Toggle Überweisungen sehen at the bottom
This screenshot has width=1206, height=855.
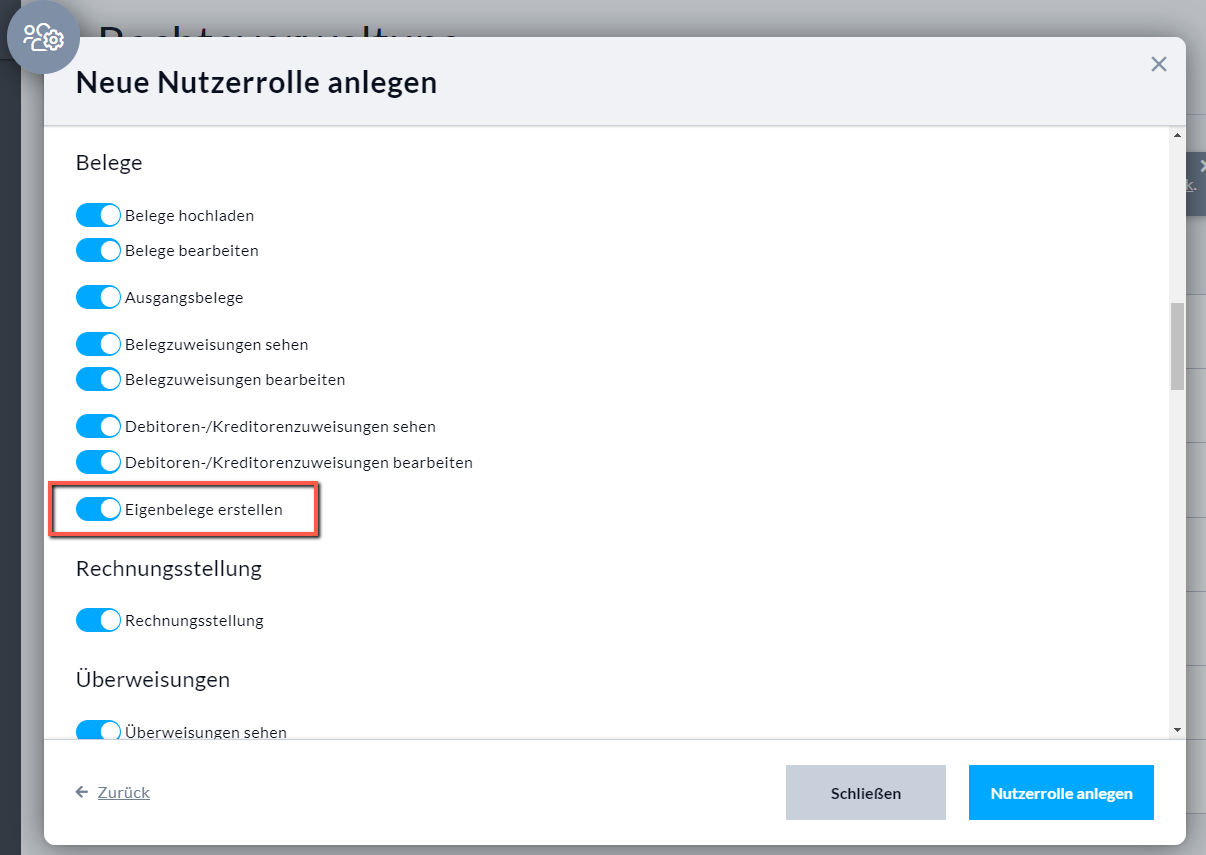tap(97, 730)
